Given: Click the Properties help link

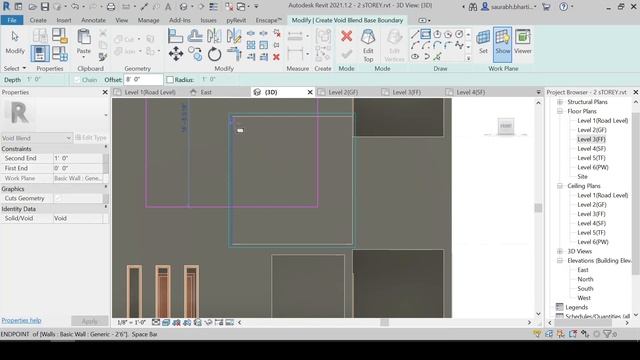Looking at the screenshot, I should click(21, 320).
